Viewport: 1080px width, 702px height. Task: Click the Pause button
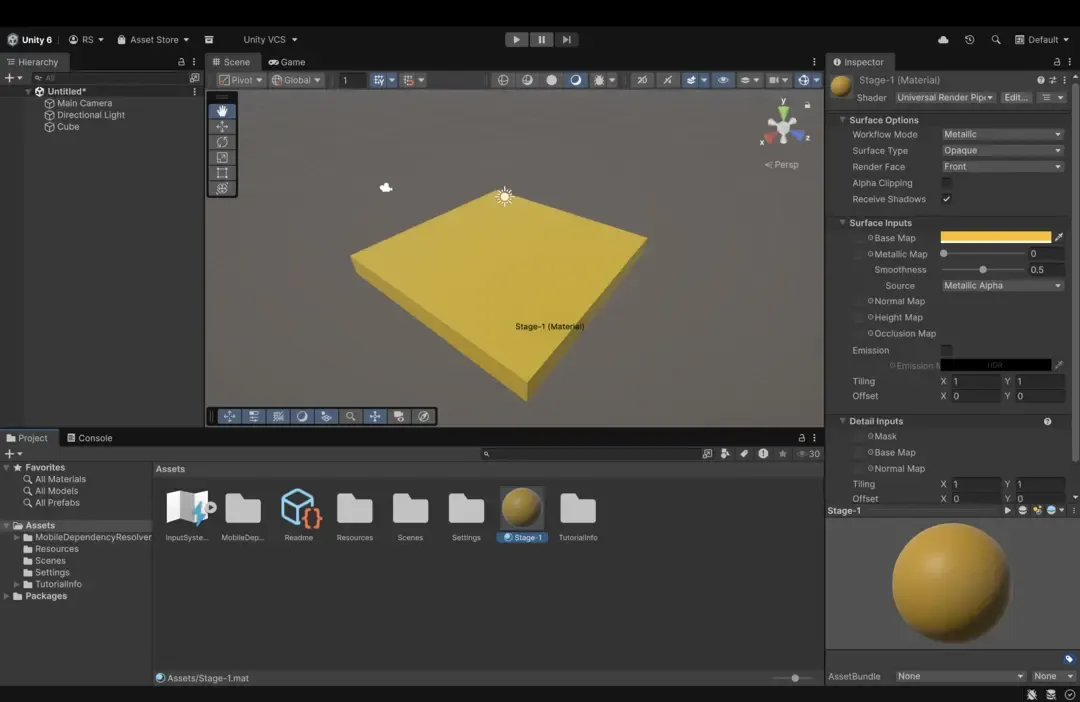pyautogui.click(x=541, y=40)
